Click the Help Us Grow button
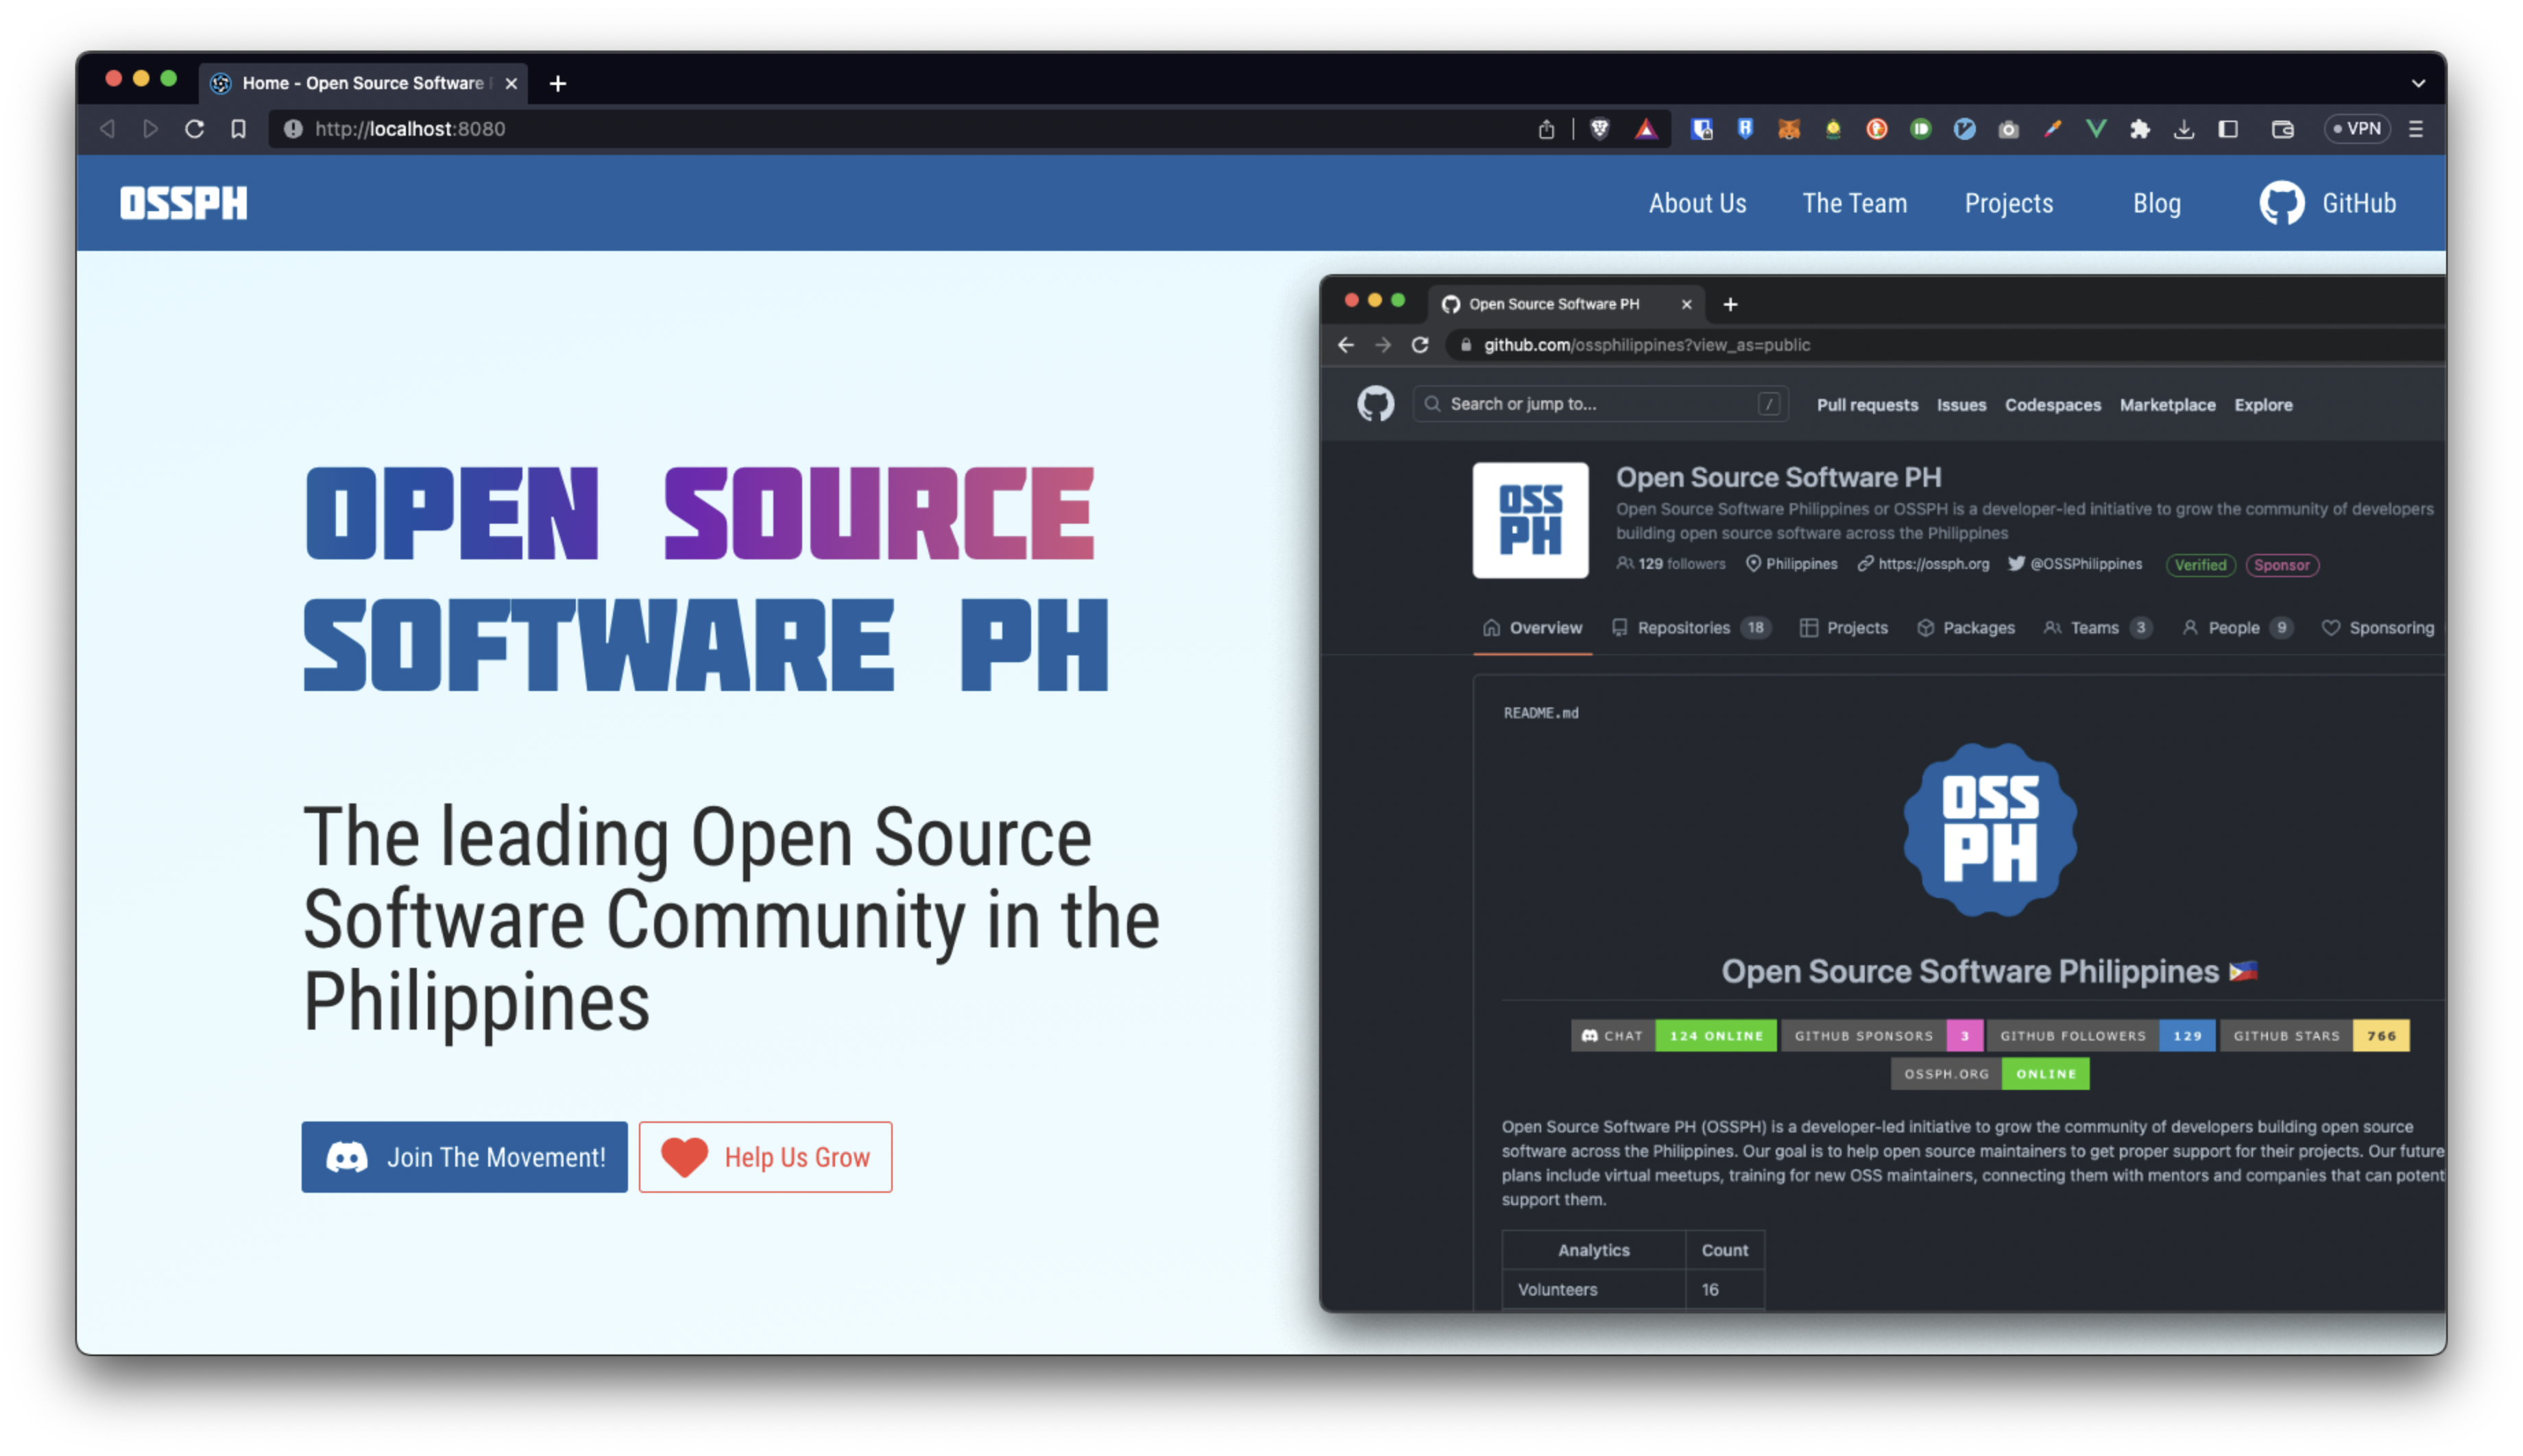 point(765,1157)
